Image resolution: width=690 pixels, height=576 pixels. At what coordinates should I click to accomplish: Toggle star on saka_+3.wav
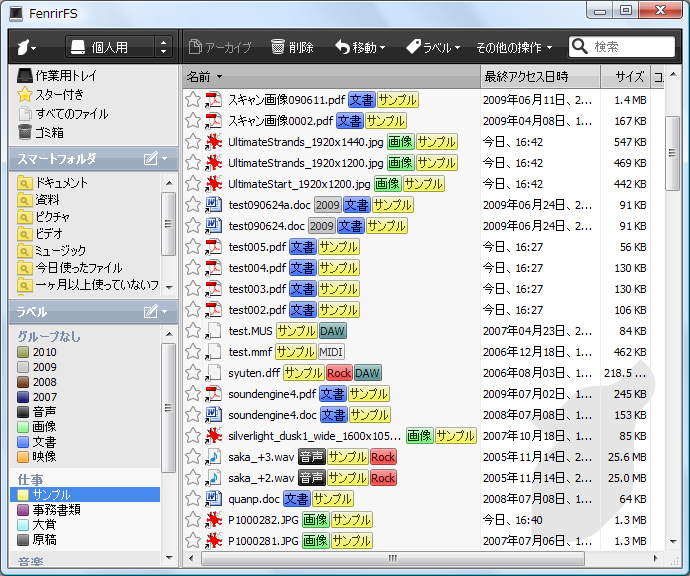(193, 457)
